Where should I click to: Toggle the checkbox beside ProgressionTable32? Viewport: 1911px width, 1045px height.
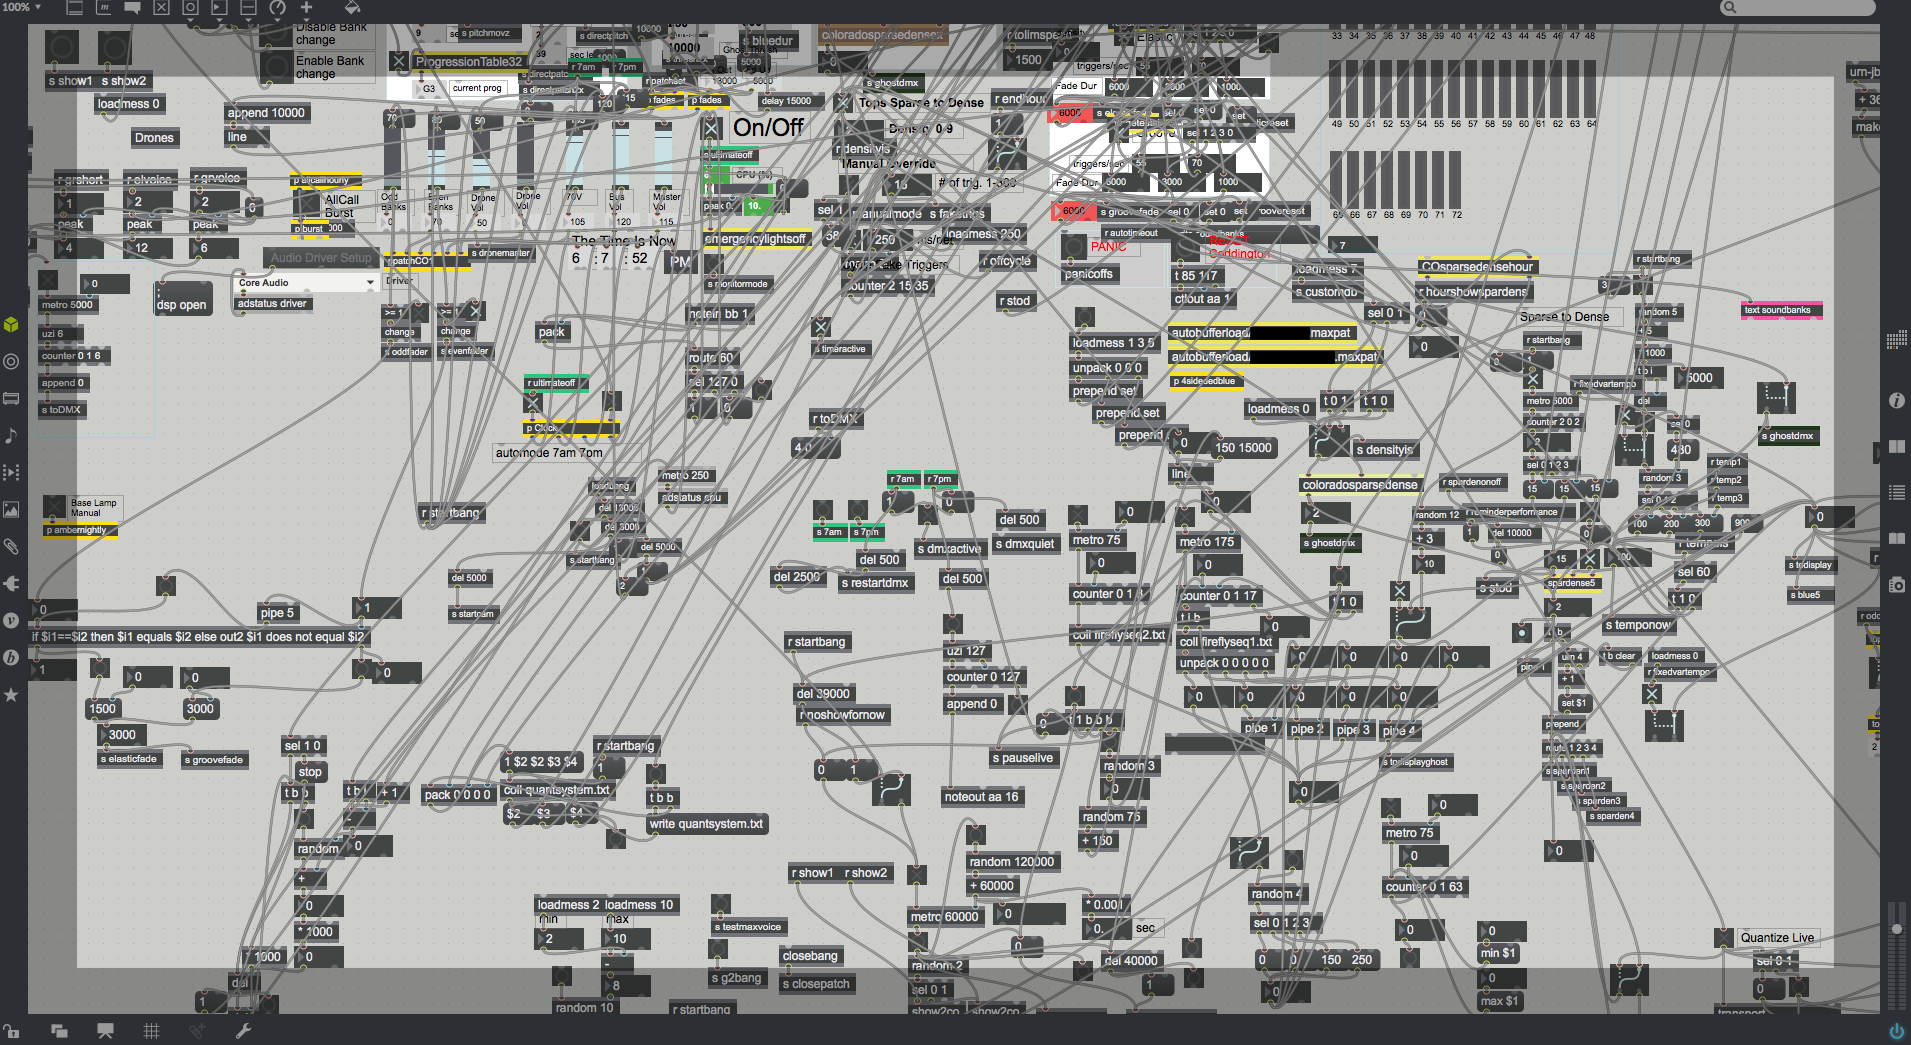click(x=398, y=61)
